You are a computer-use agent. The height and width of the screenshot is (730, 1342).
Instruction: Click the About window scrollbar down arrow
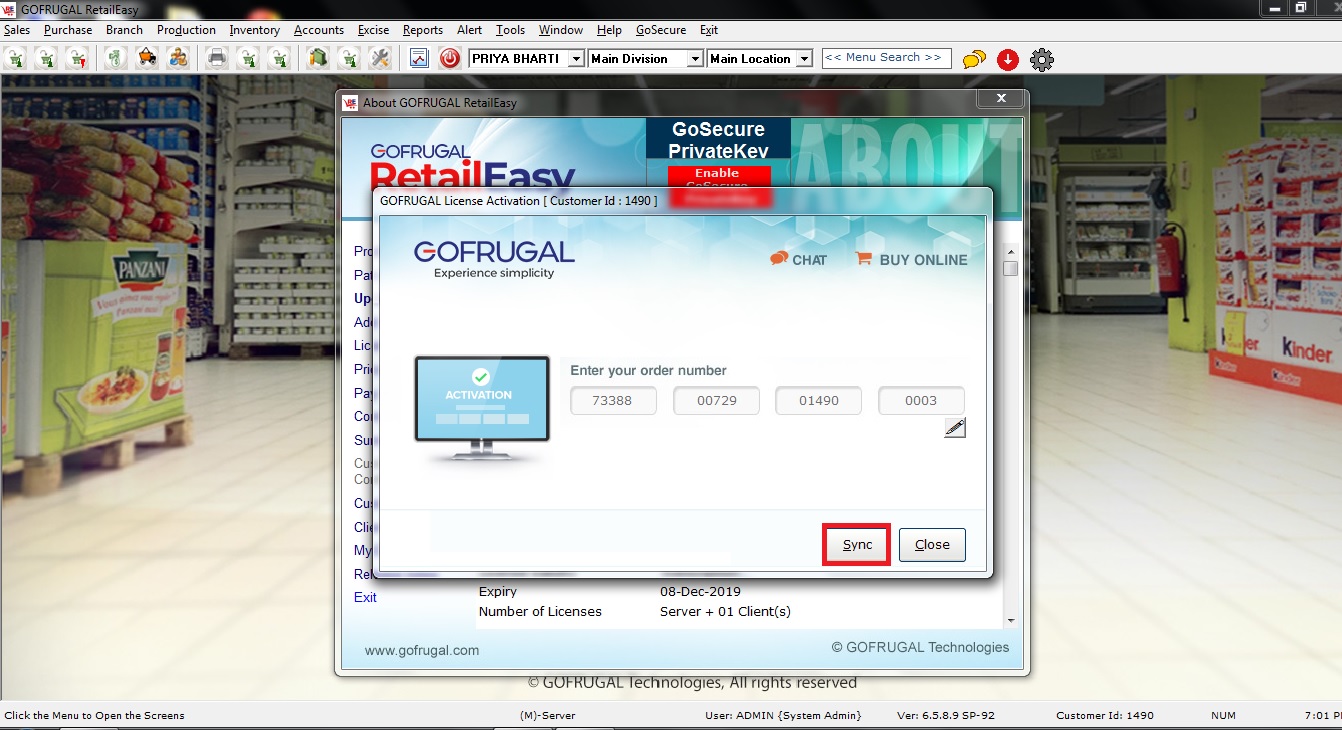click(1010, 621)
